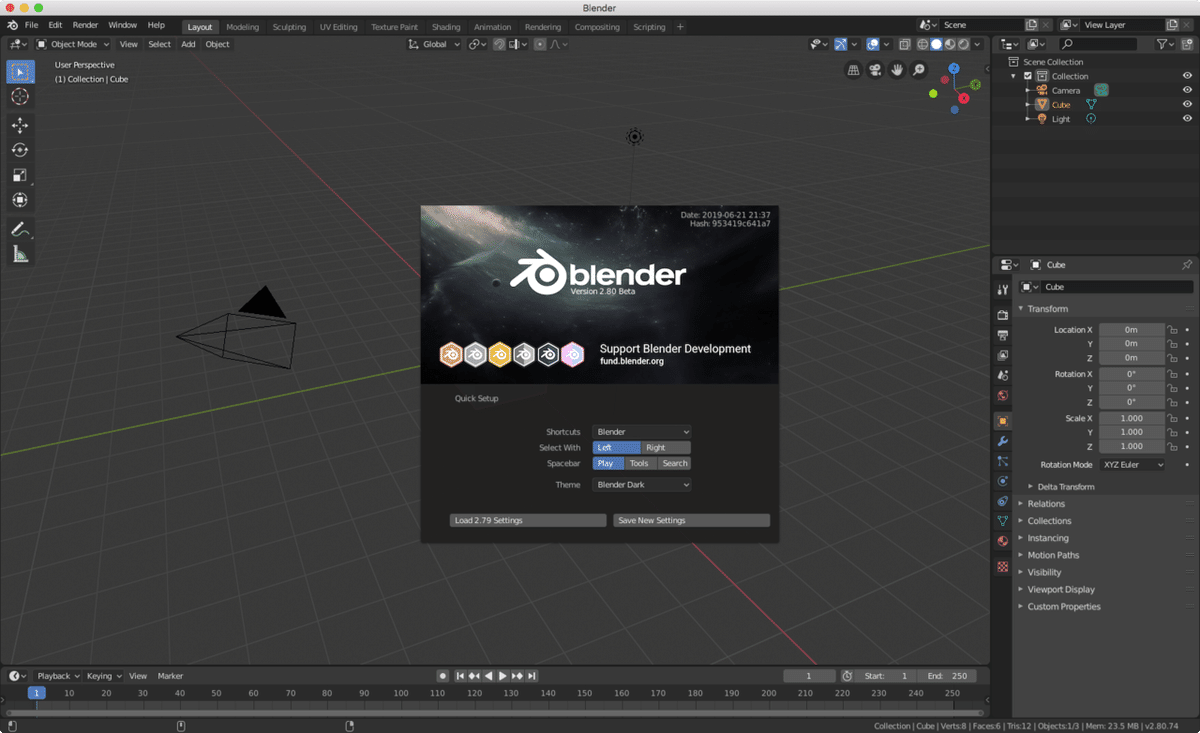Open the Material properties tab
This screenshot has width=1200, height=733.
(1002, 541)
